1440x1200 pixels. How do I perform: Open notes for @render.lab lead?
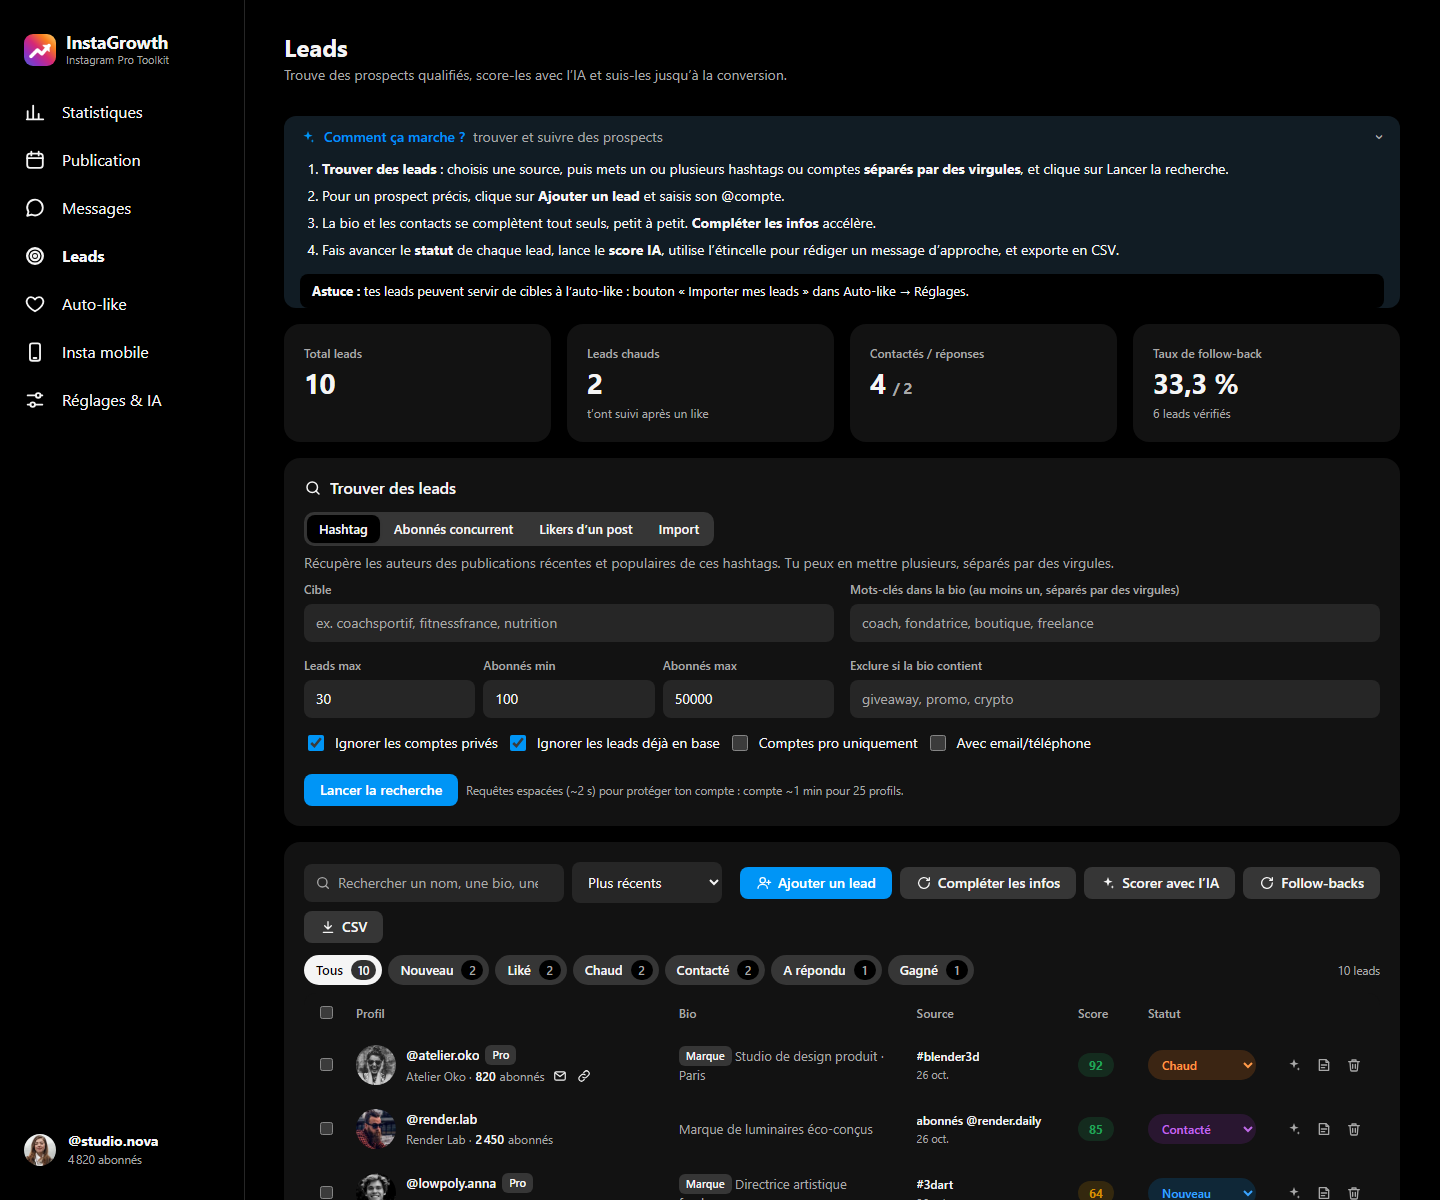(1324, 1129)
